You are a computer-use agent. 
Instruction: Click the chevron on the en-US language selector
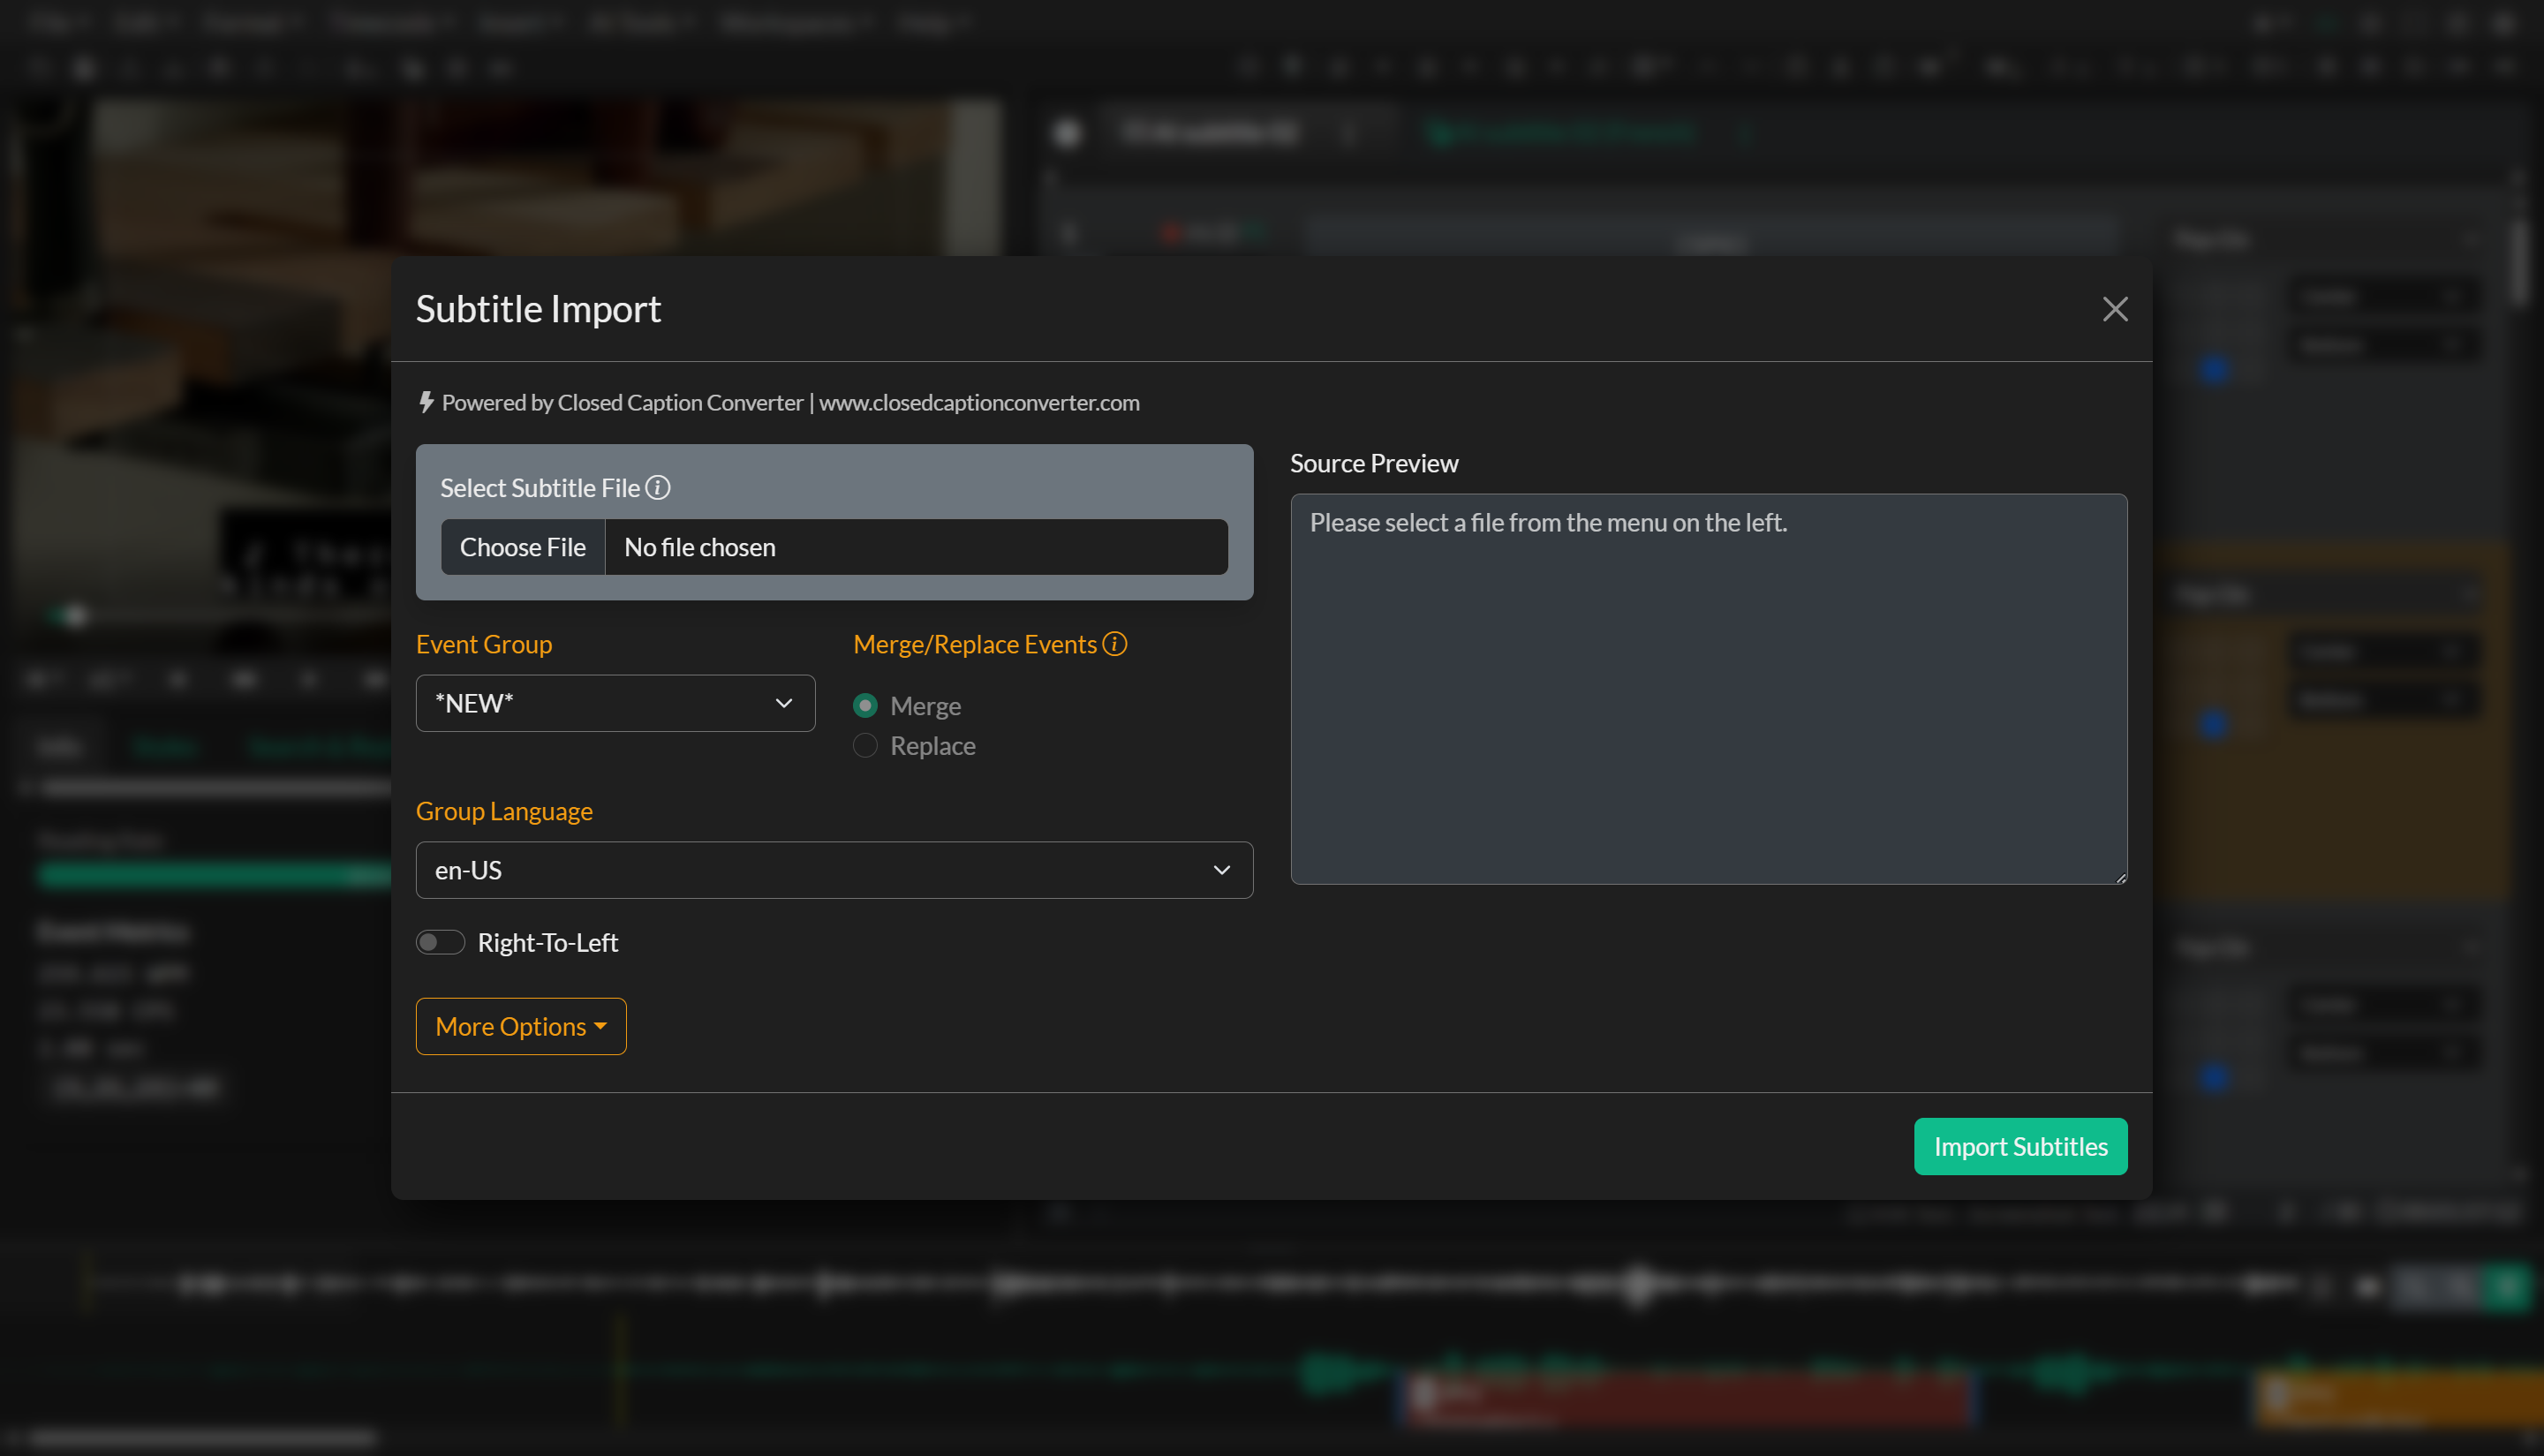(x=1222, y=870)
